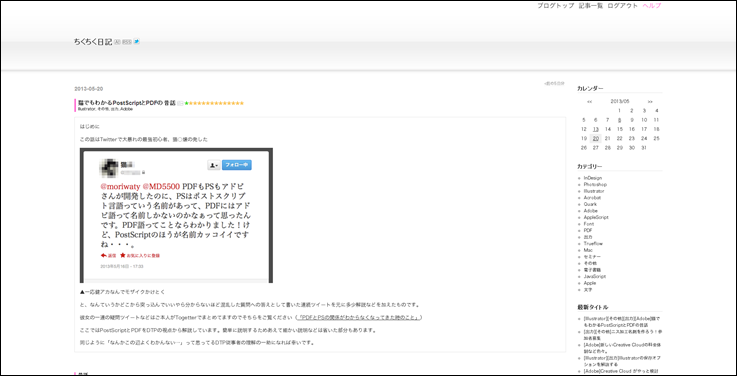Click day 31 in the calendar
Image resolution: width=737 pixels, height=376 pixels.
[644, 148]
